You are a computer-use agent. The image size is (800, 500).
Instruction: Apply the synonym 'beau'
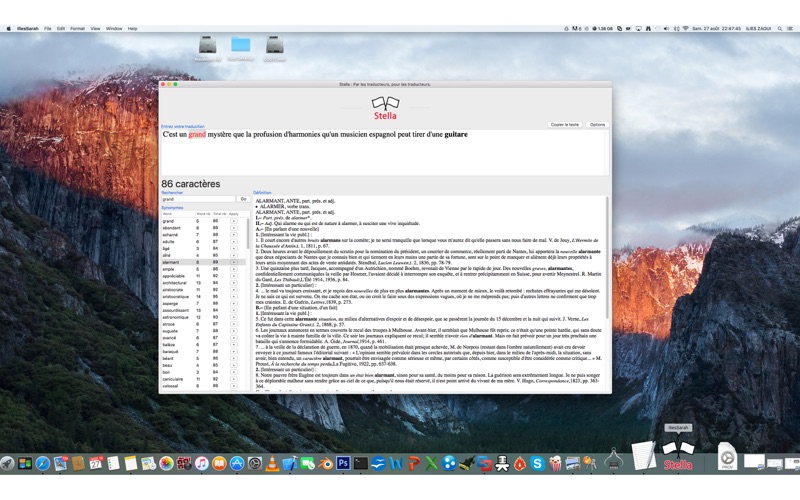[x=234, y=365]
